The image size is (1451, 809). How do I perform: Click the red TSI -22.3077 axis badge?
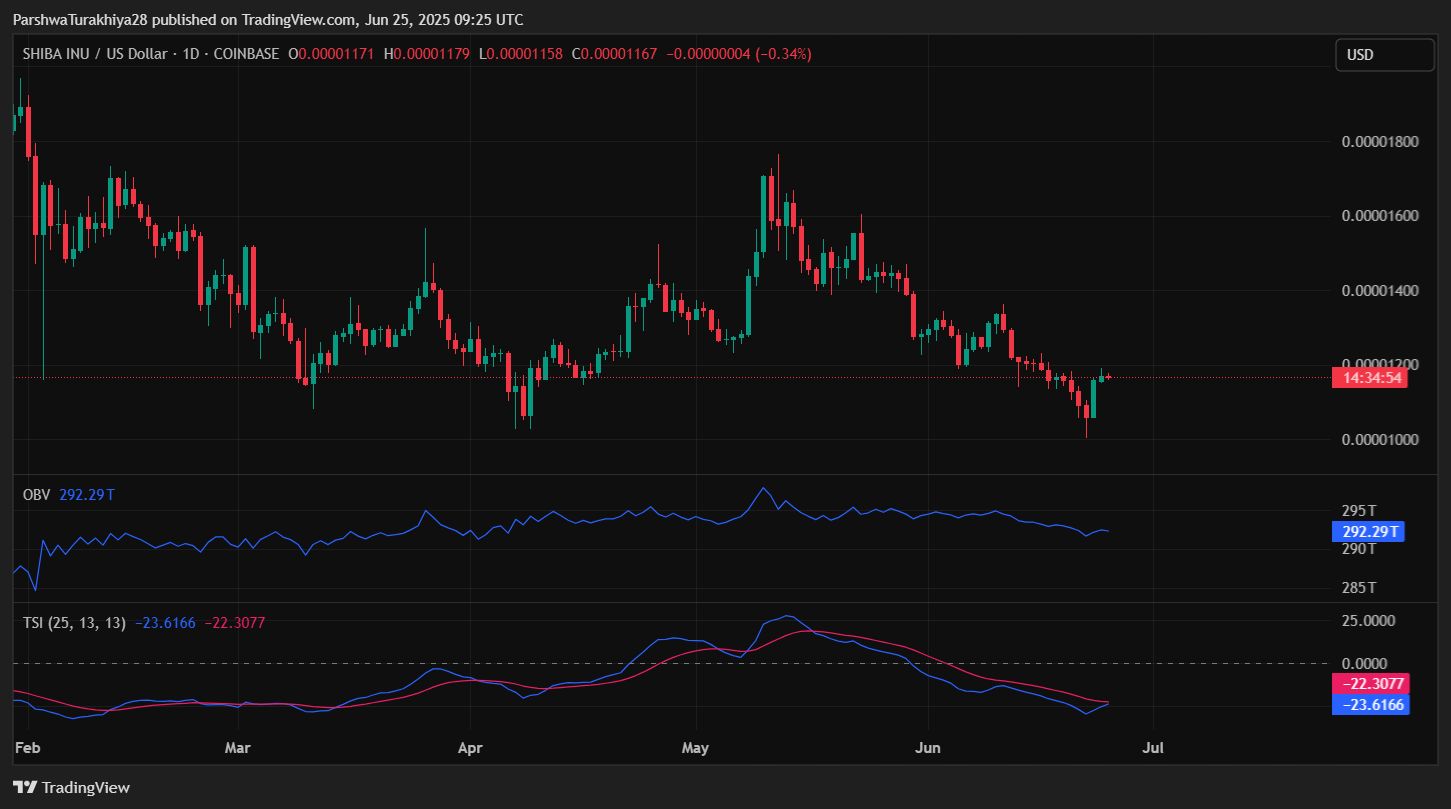pos(1370,685)
